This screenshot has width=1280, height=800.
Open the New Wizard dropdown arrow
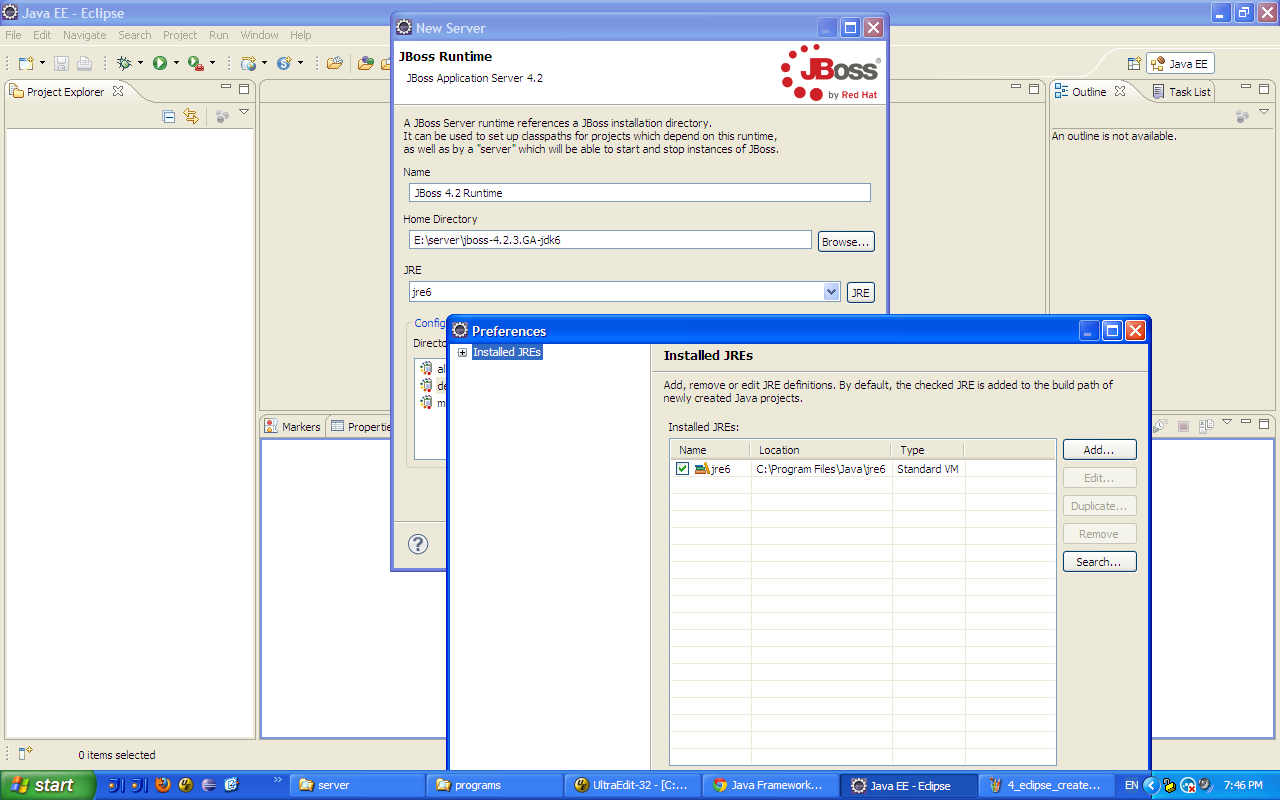coord(41,61)
